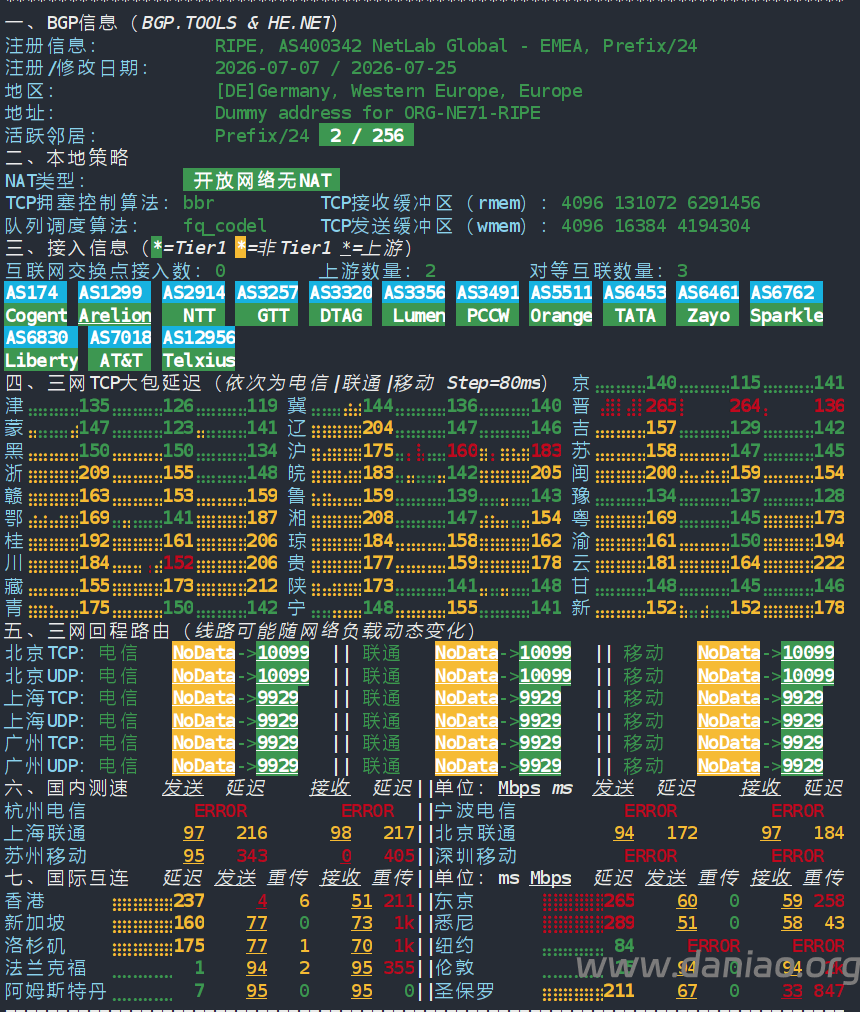
Task: Click the '2026-07-07 / 2026-07-25' date text
Action: pos(336,68)
